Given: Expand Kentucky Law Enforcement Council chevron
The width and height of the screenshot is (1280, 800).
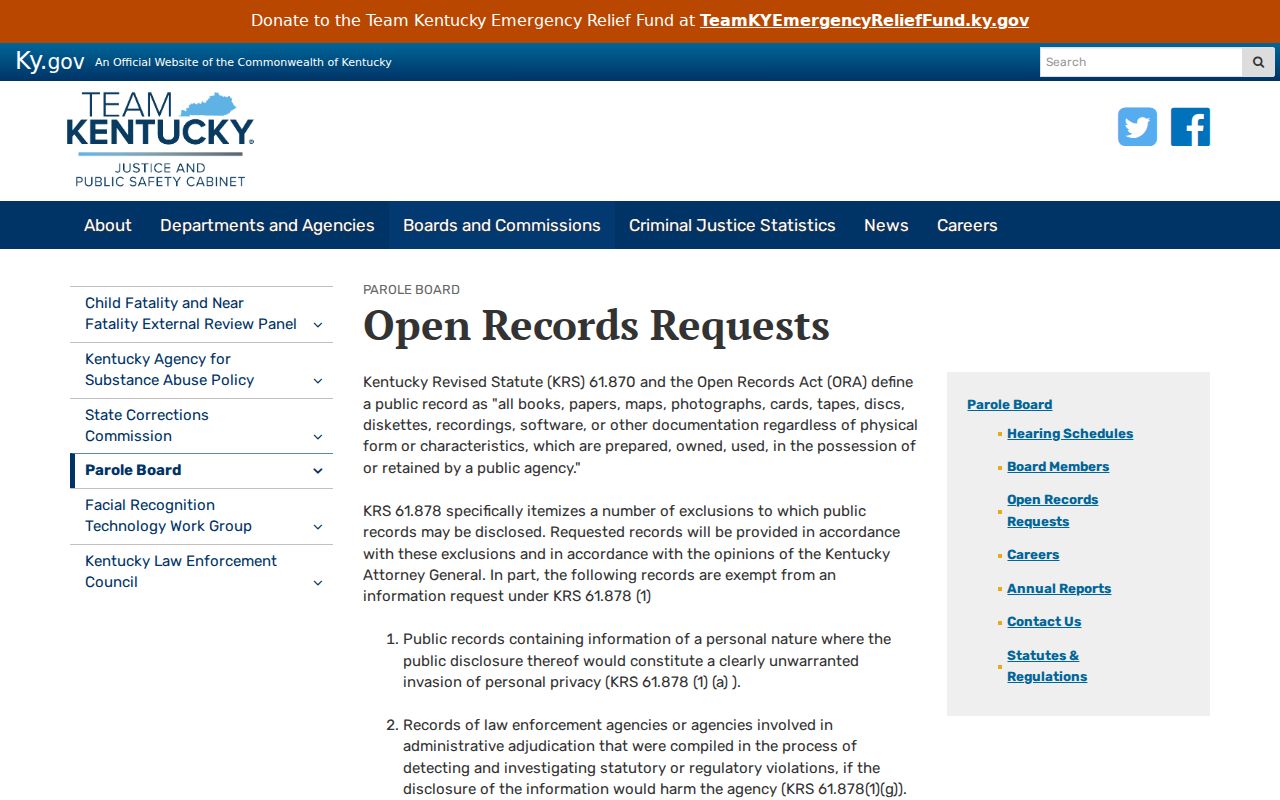Looking at the screenshot, I should (318, 582).
